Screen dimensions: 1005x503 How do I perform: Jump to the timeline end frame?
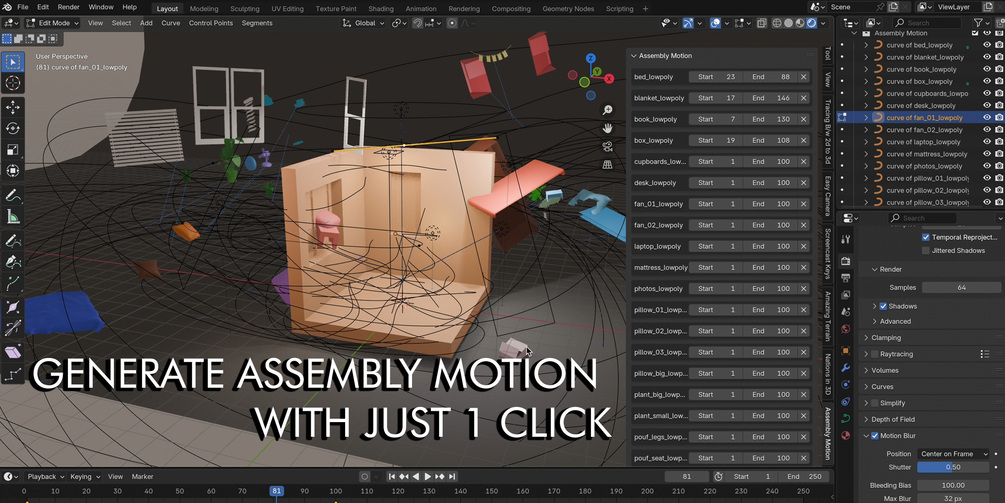[x=453, y=477]
